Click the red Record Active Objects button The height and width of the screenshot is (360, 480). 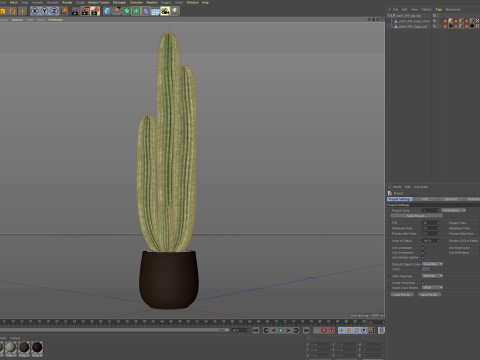pos(323,330)
